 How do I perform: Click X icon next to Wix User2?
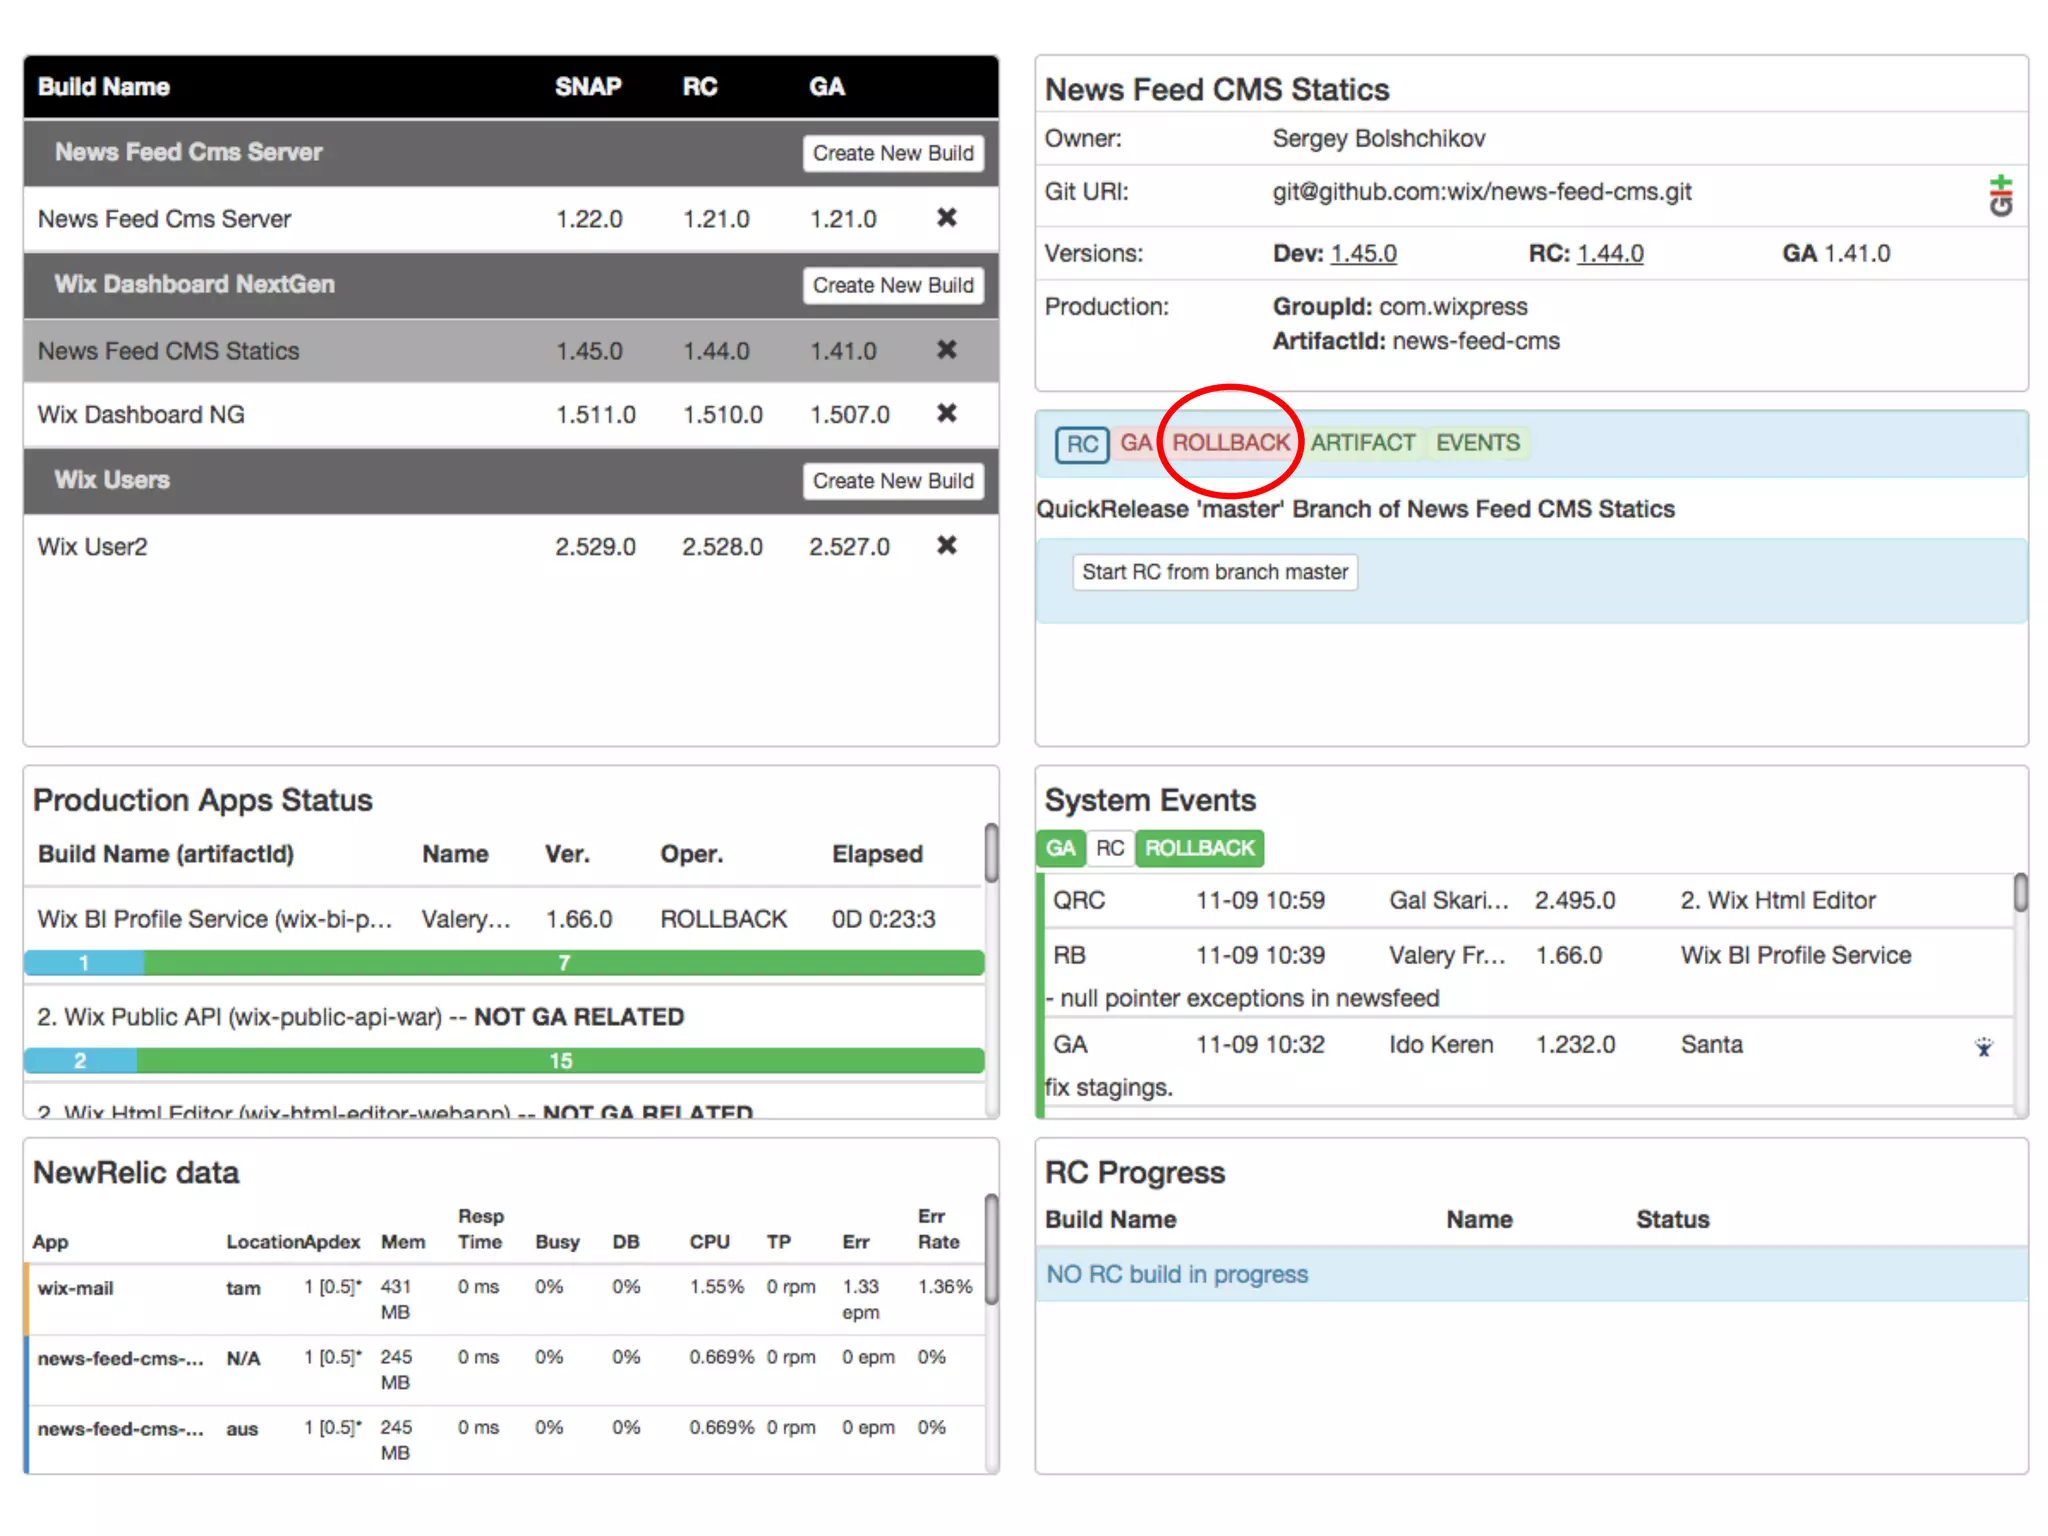pos(946,545)
